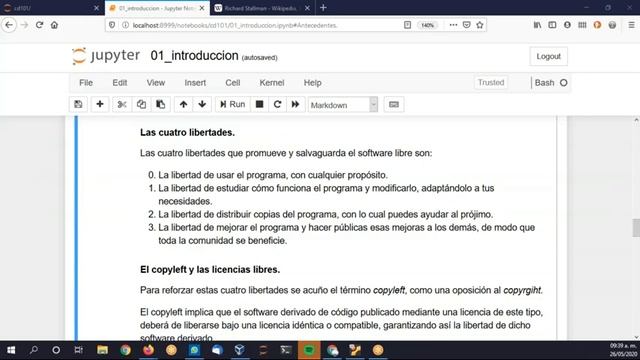Click the Jupyter logo
The image size is (640, 360).
pos(106,56)
